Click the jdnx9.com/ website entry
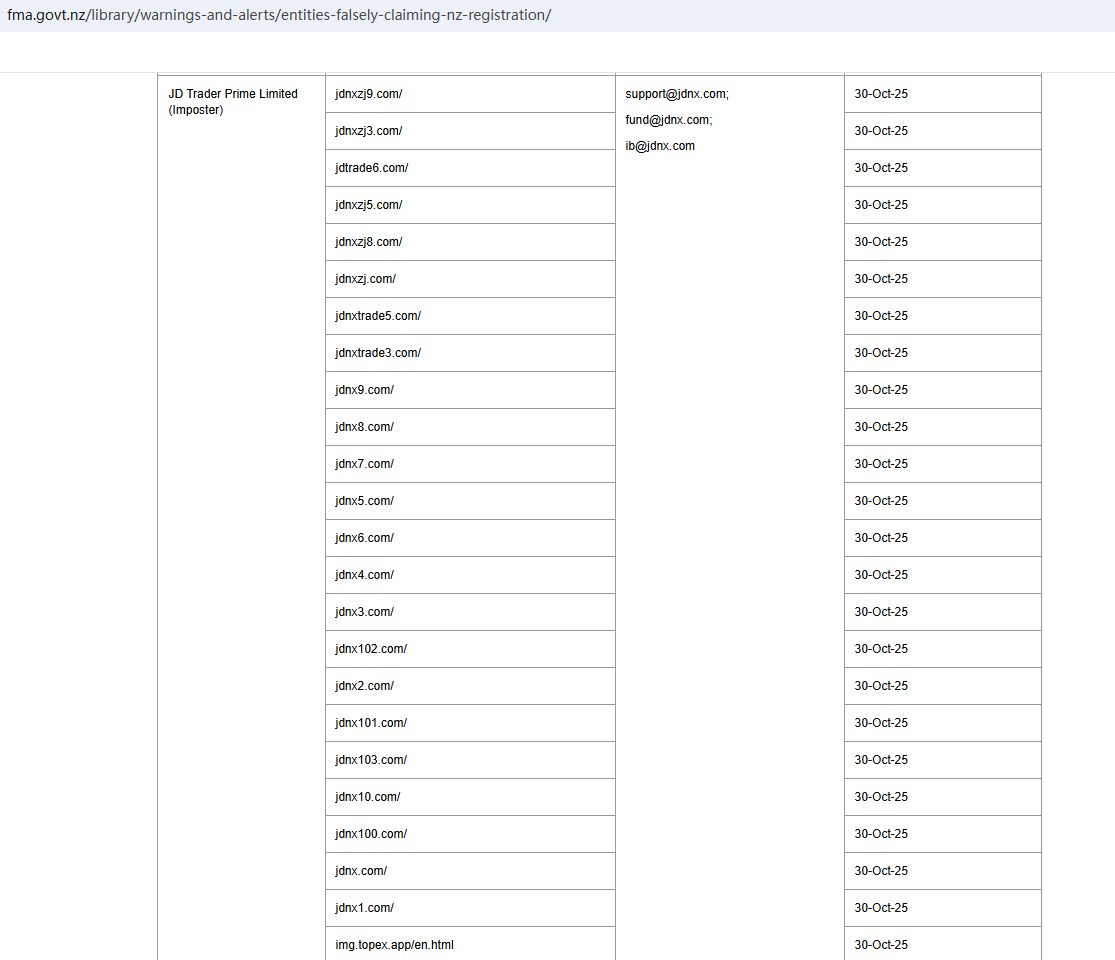1115x960 pixels. [364, 390]
